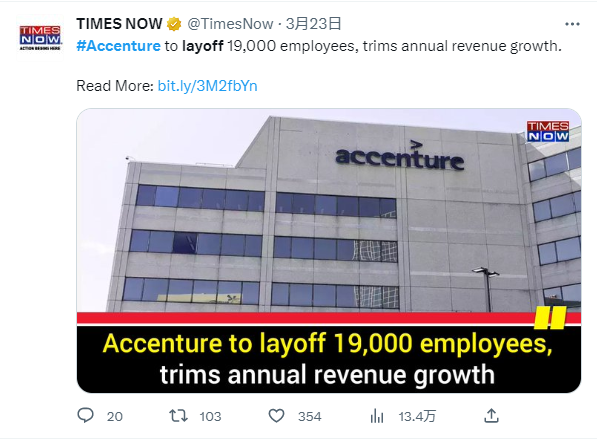
Task: Click the 13.4万 views count
Action: 417,417
